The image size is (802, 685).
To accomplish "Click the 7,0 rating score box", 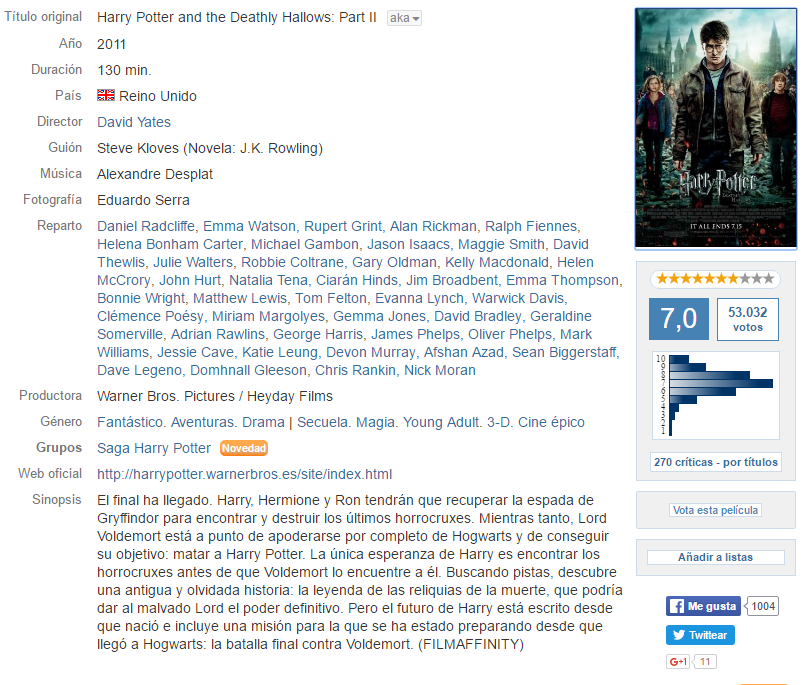I will pyautogui.click(x=679, y=319).
